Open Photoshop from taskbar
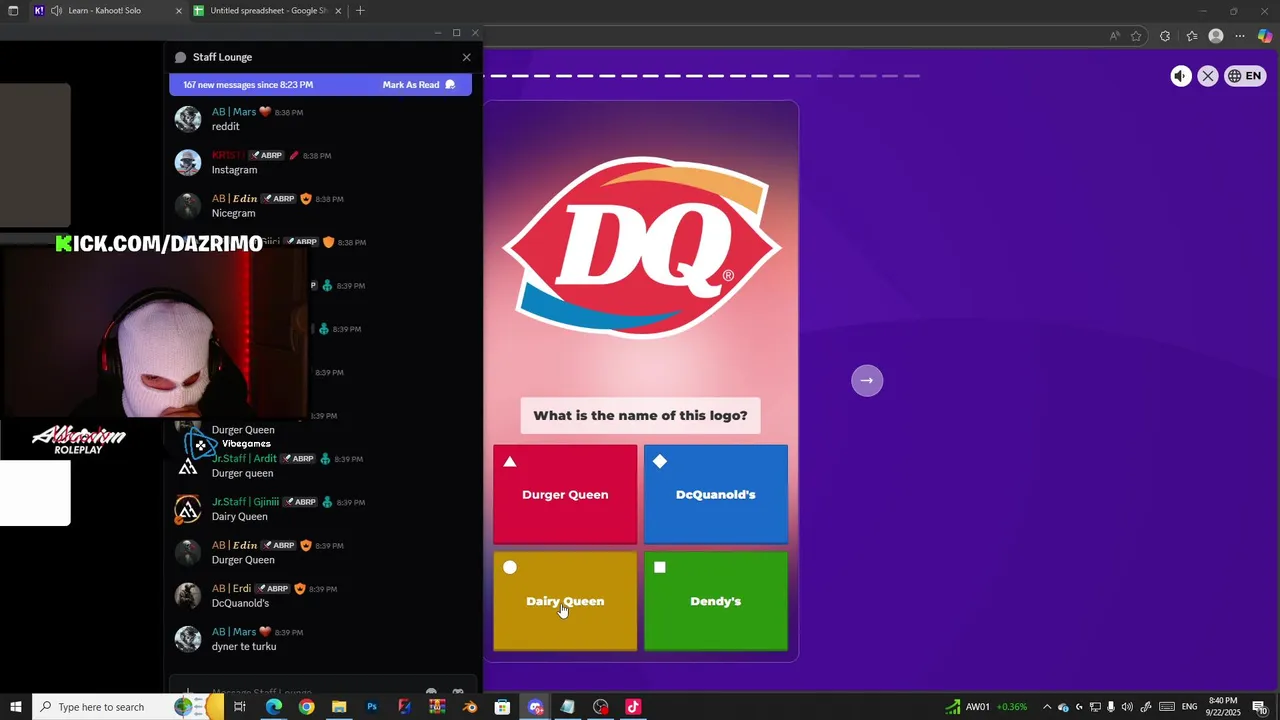 (x=372, y=707)
